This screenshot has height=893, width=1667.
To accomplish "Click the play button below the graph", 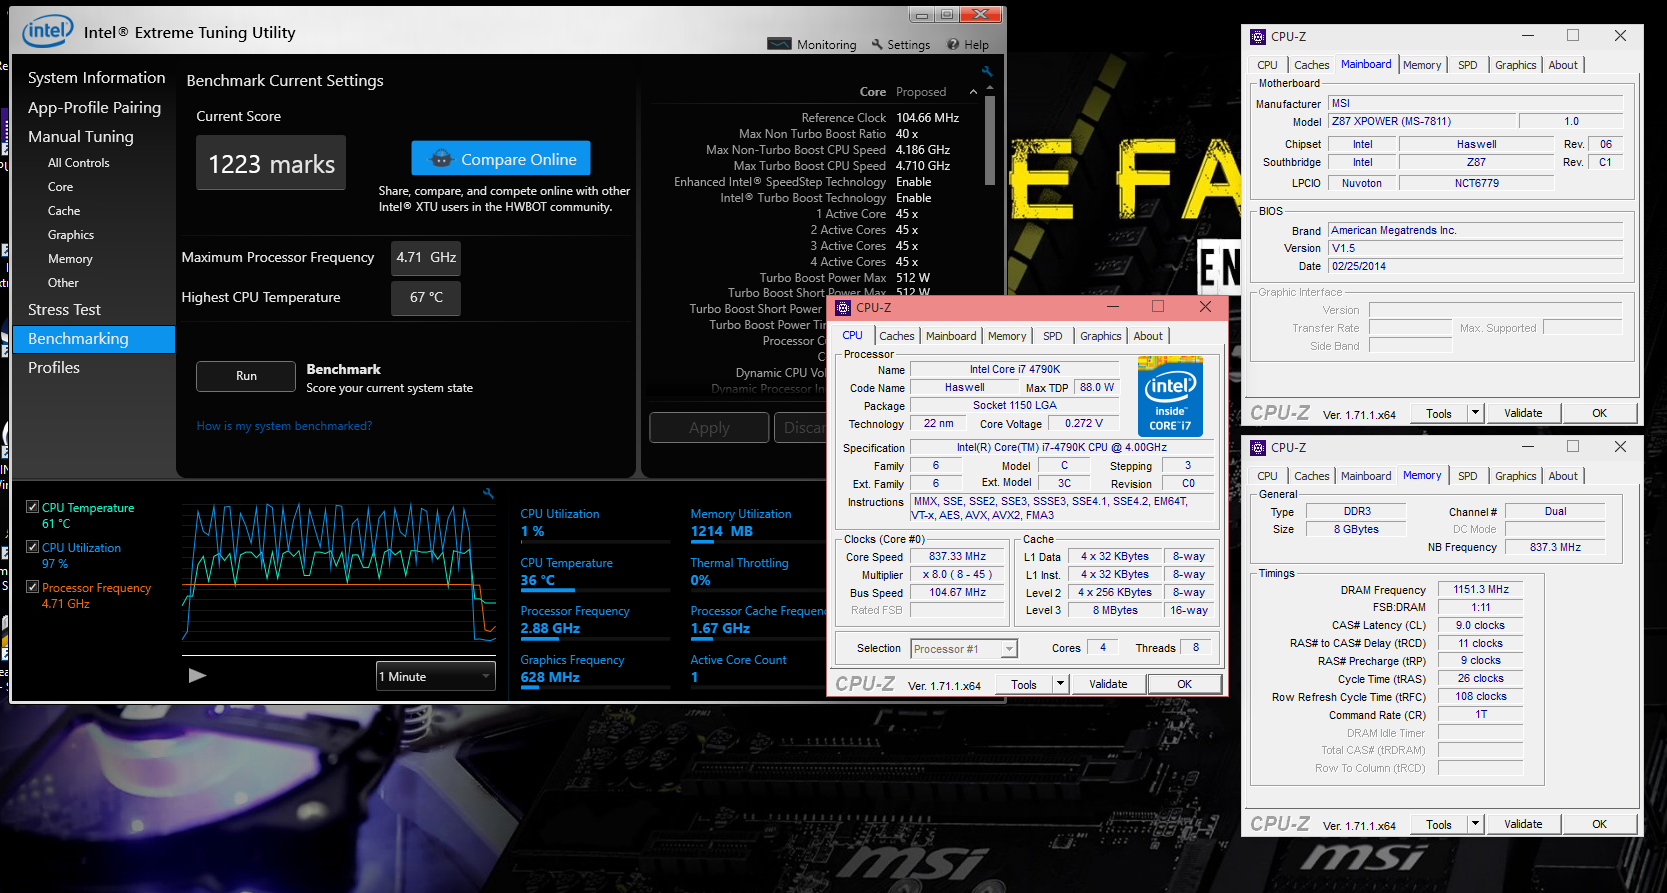I will click(197, 675).
